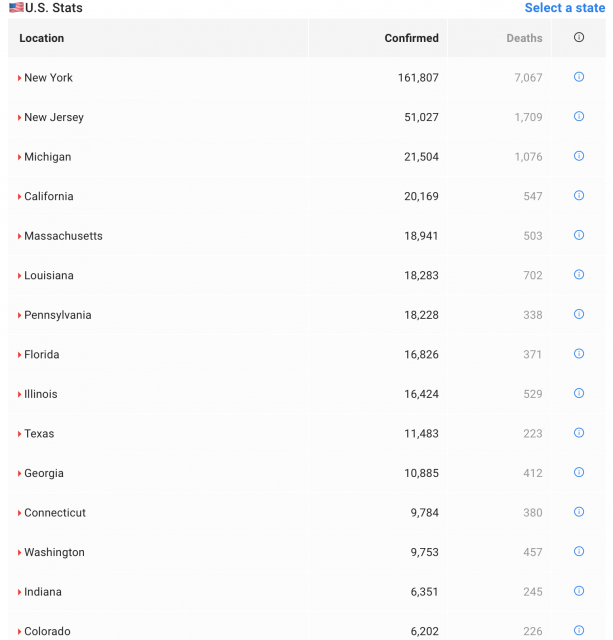Show info for California row
The image size is (613, 640).
pyautogui.click(x=579, y=196)
